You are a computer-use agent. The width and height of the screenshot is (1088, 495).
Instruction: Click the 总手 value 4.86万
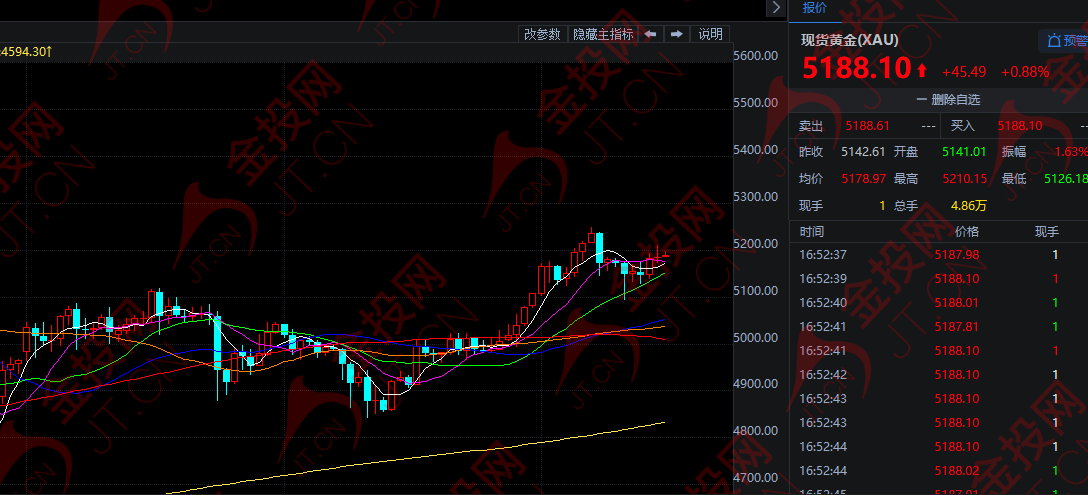tap(968, 205)
